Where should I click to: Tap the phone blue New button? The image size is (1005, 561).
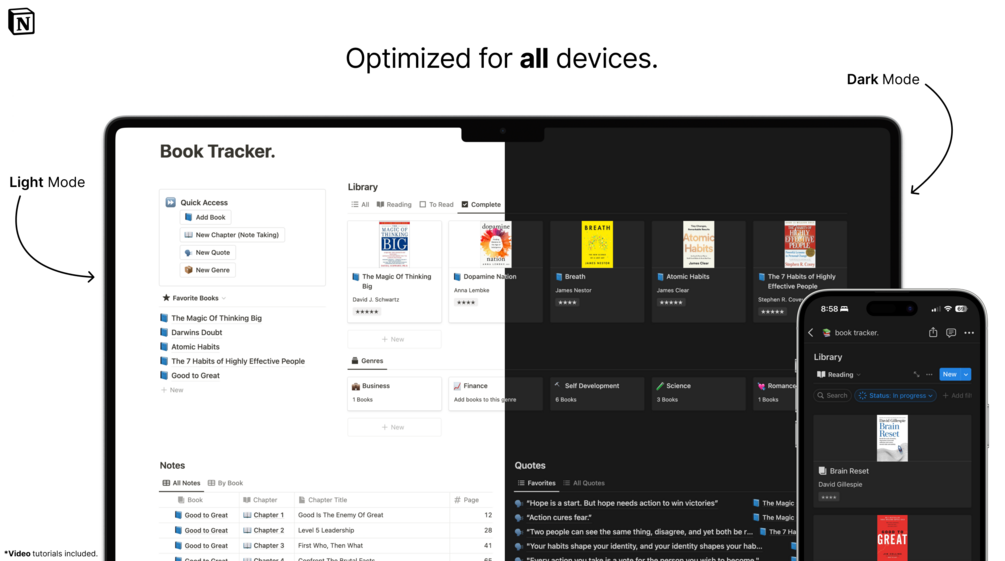[x=949, y=374]
